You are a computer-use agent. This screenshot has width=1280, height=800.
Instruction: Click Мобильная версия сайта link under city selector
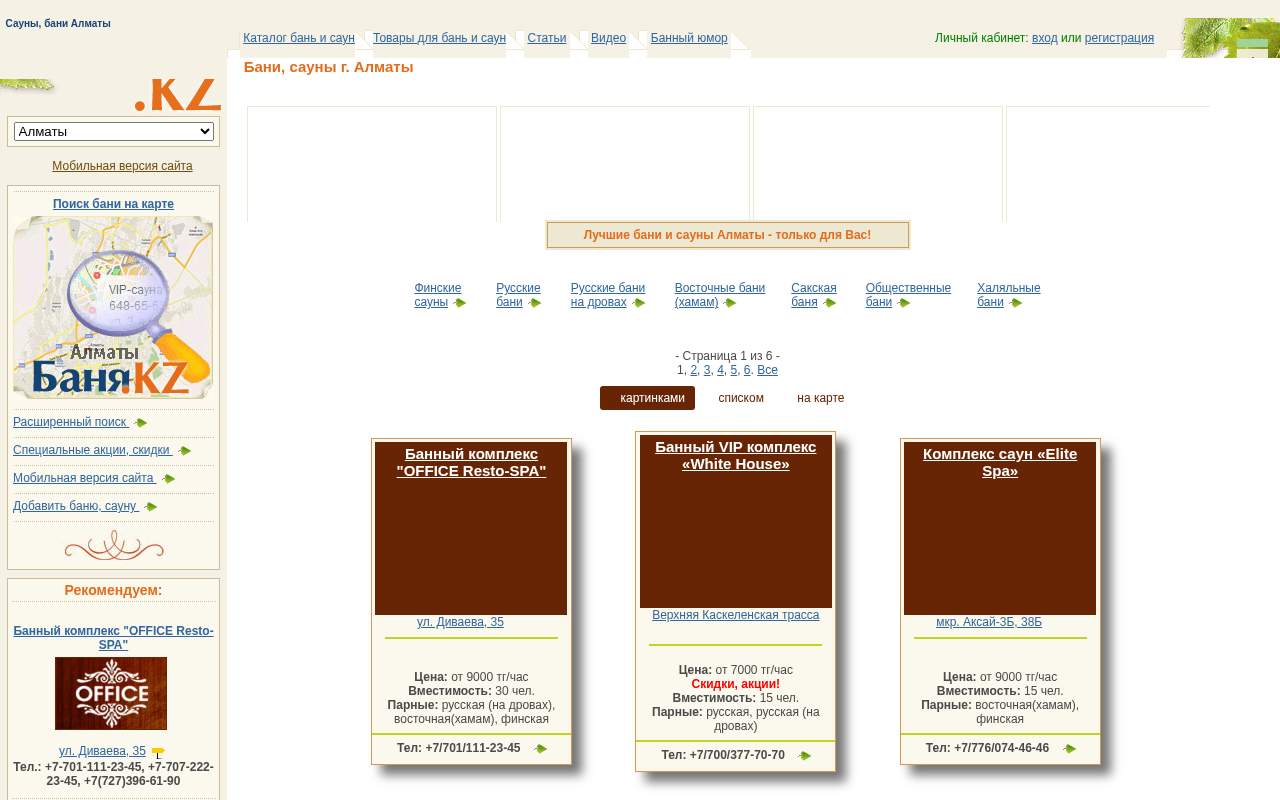122,166
